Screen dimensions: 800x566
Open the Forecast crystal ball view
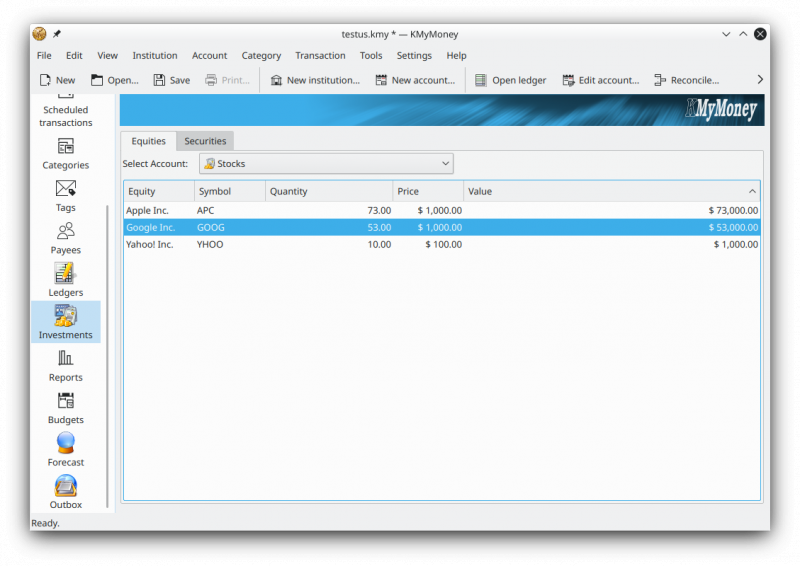coord(65,451)
